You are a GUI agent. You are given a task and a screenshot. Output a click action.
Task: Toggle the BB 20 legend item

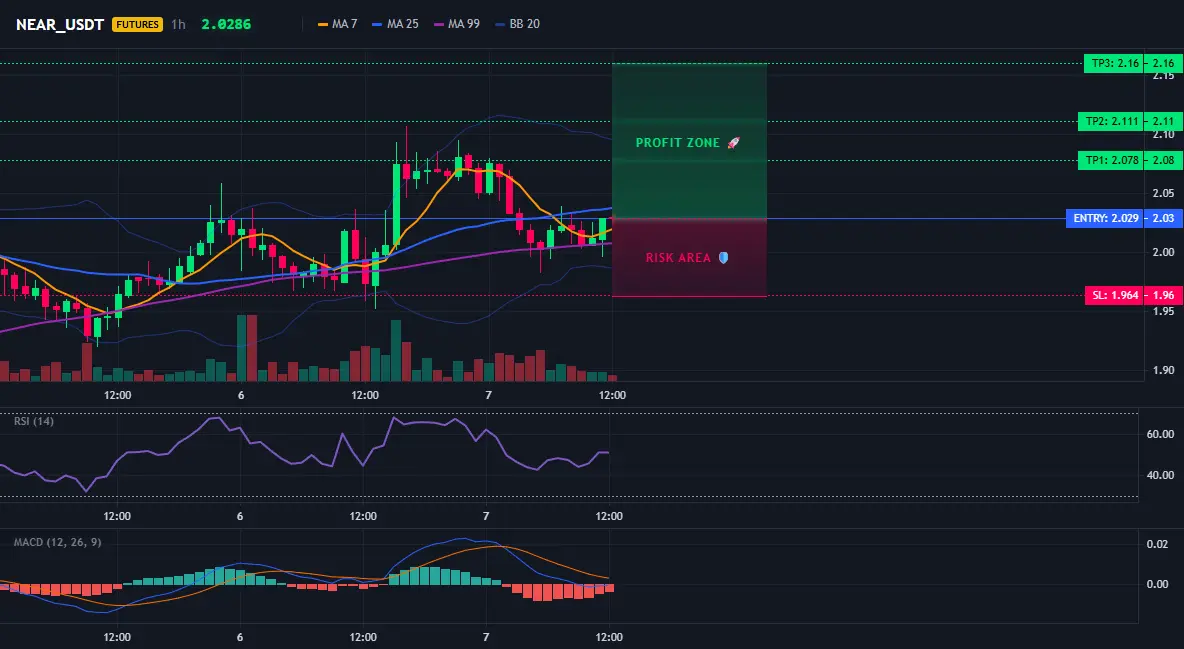point(517,24)
